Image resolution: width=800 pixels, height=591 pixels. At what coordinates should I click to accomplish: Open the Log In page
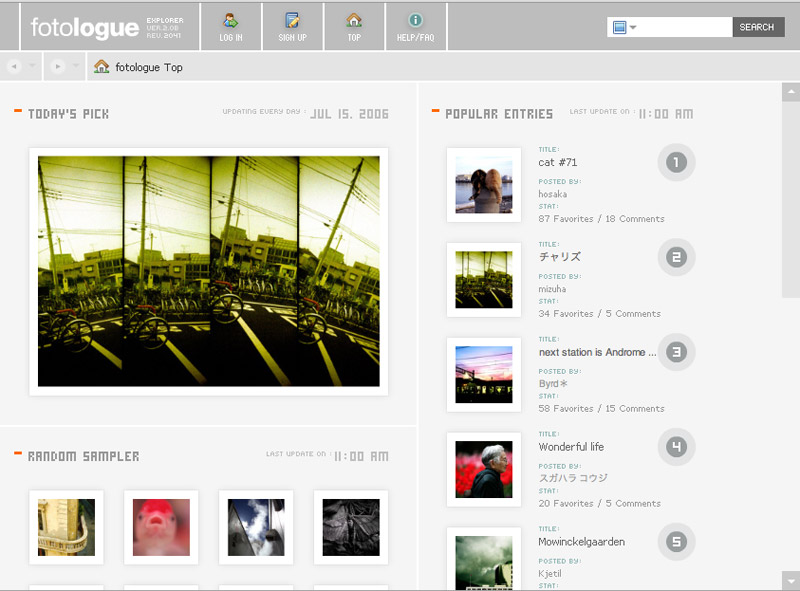pyautogui.click(x=231, y=27)
